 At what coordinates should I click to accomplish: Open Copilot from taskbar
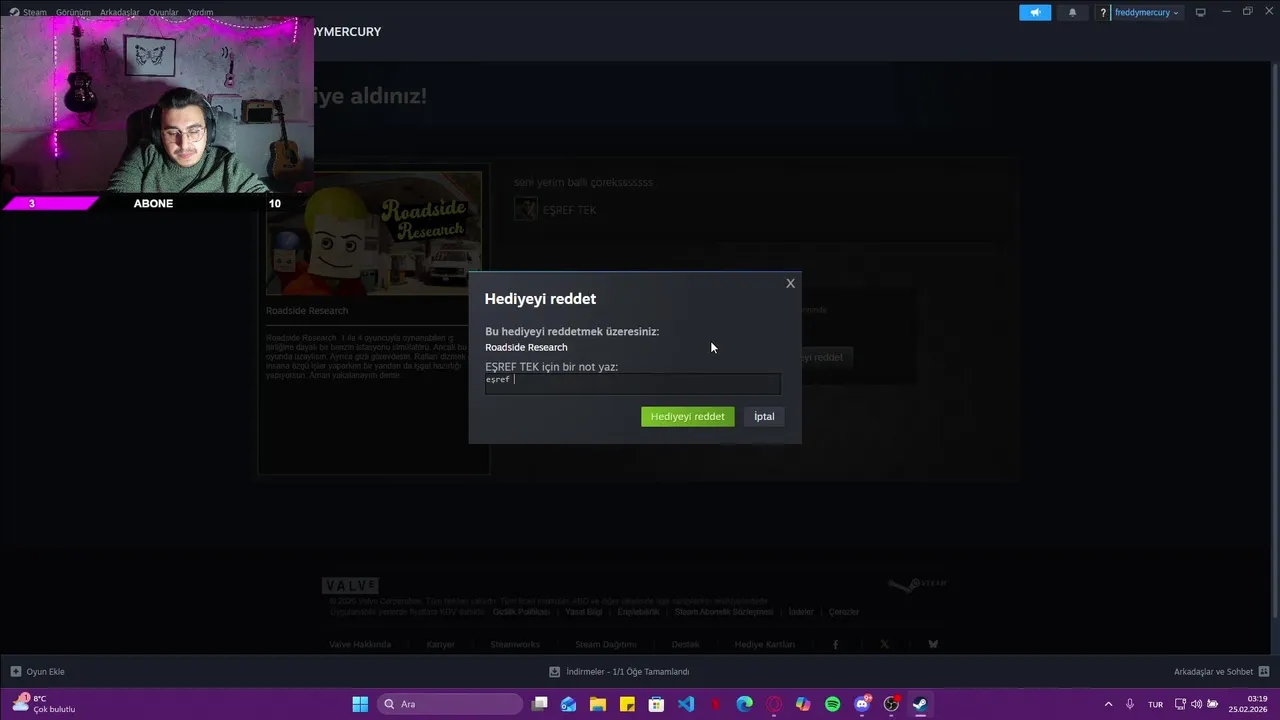pyautogui.click(x=803, y=704)
